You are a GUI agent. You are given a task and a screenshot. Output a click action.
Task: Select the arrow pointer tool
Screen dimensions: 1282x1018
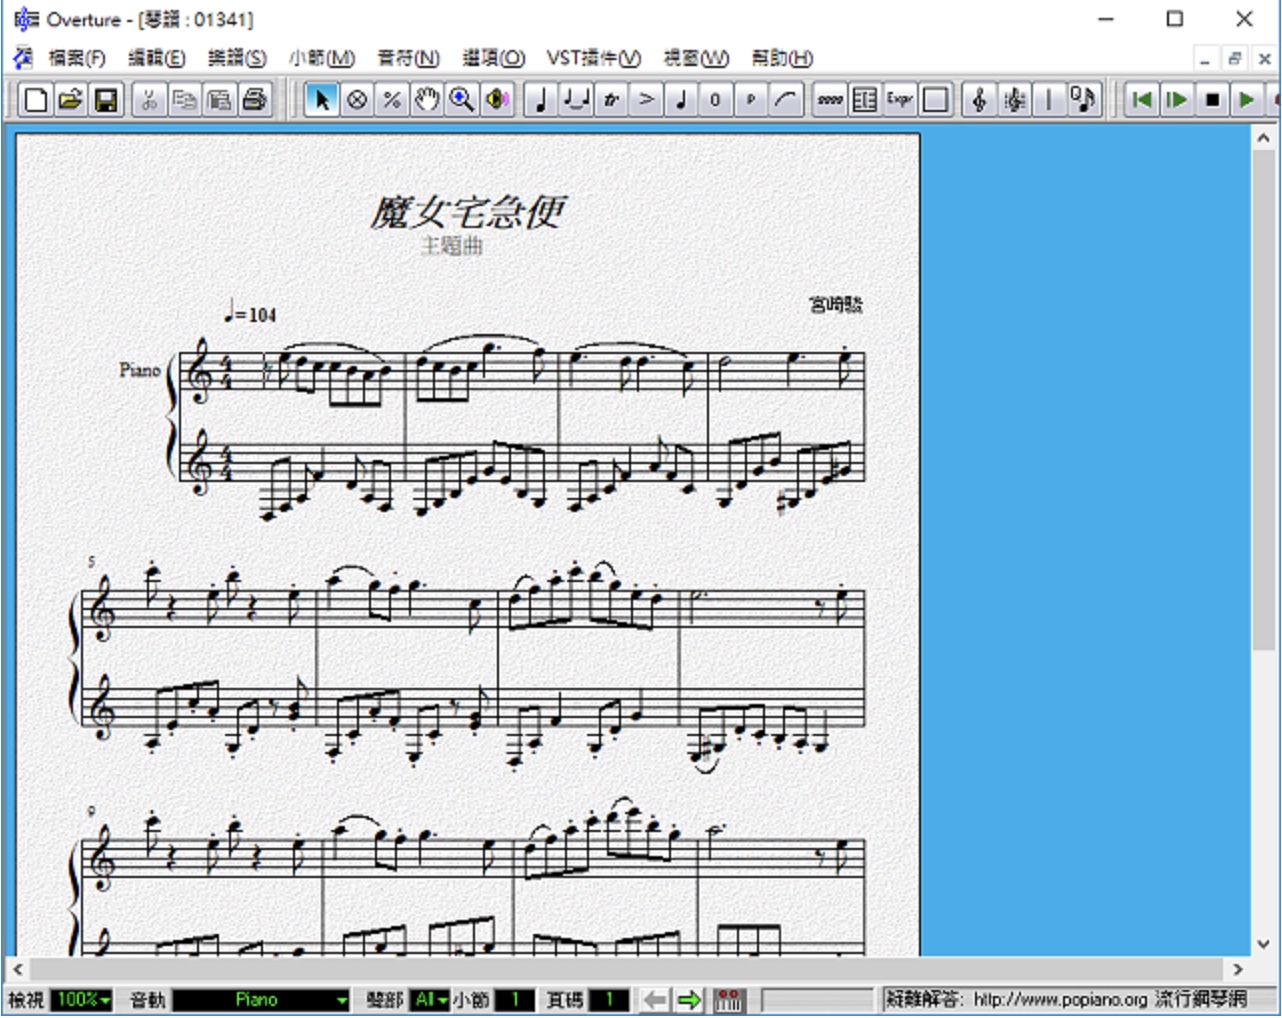pyautogui.click(x=322, y=100)
